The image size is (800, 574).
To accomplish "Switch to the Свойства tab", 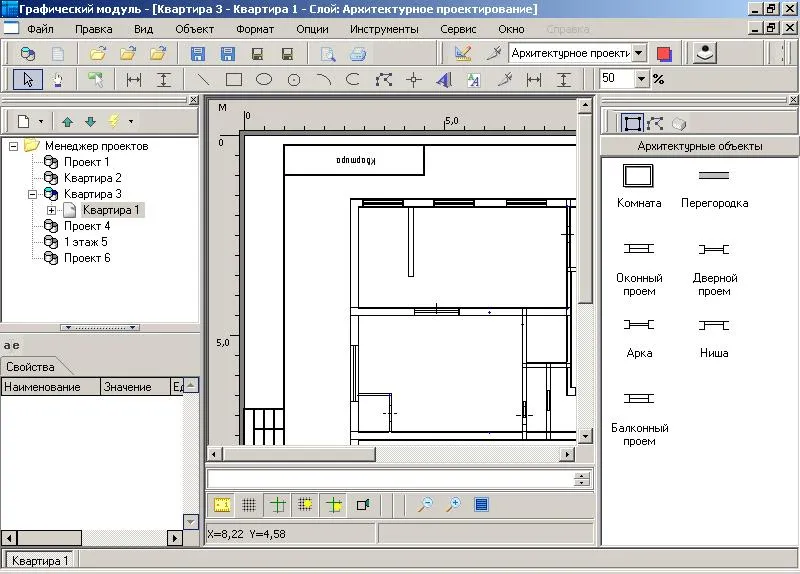I will [31, 367].
